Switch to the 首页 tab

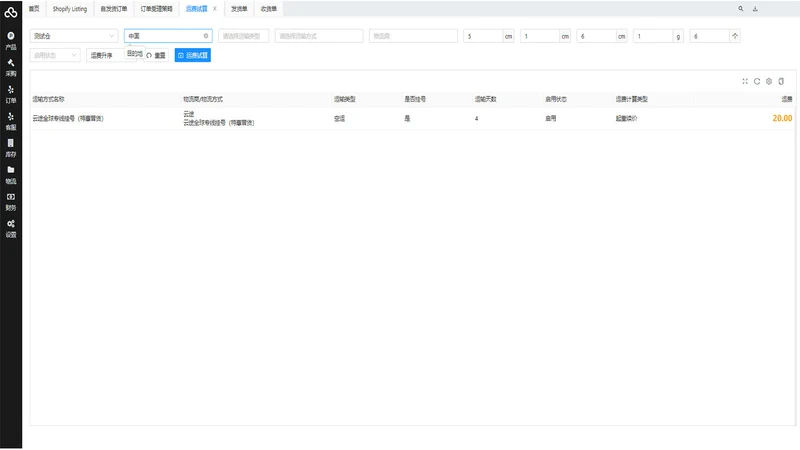[x=34, y=9]
